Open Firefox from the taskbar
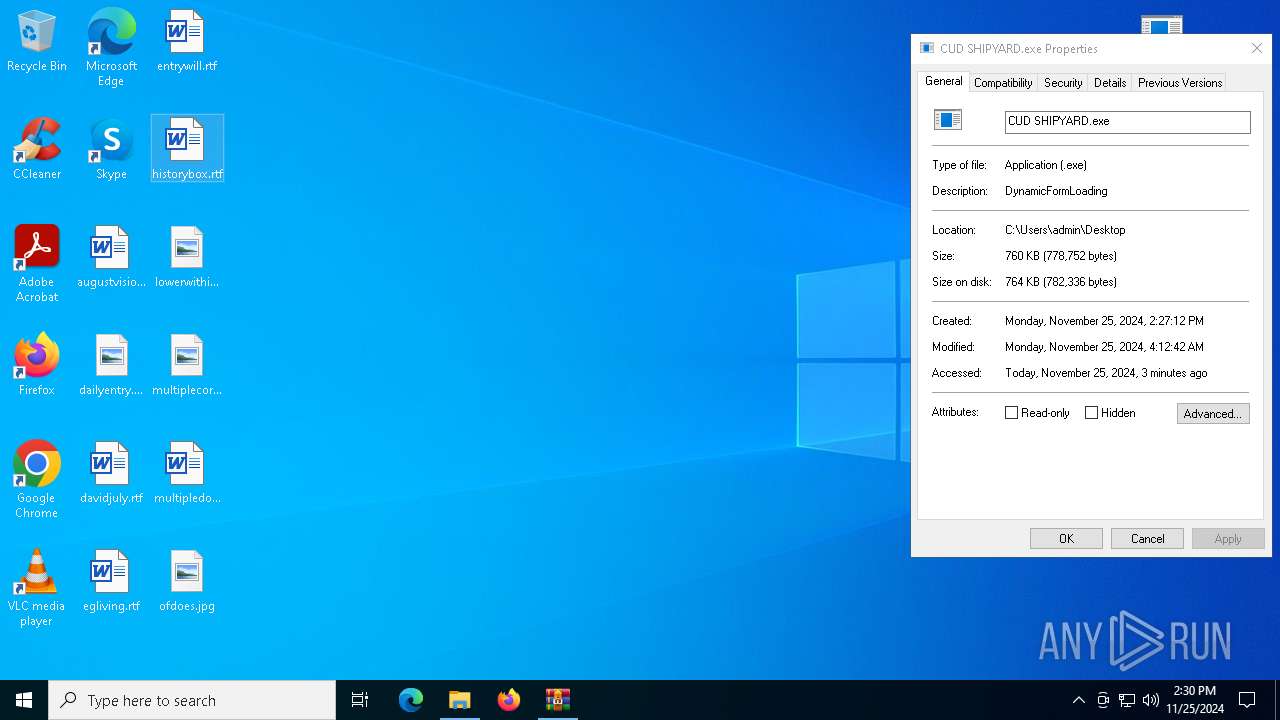The image size is (1280, 720). point(509,700)
